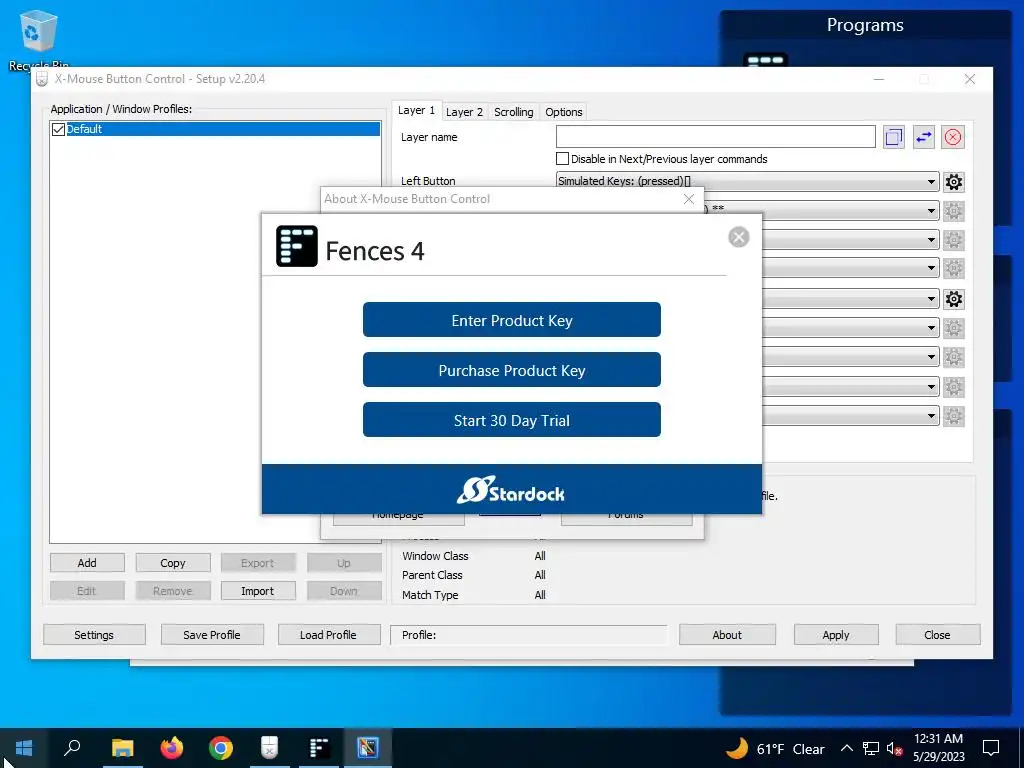Open X-Mouse Settings button

[94, 635]
